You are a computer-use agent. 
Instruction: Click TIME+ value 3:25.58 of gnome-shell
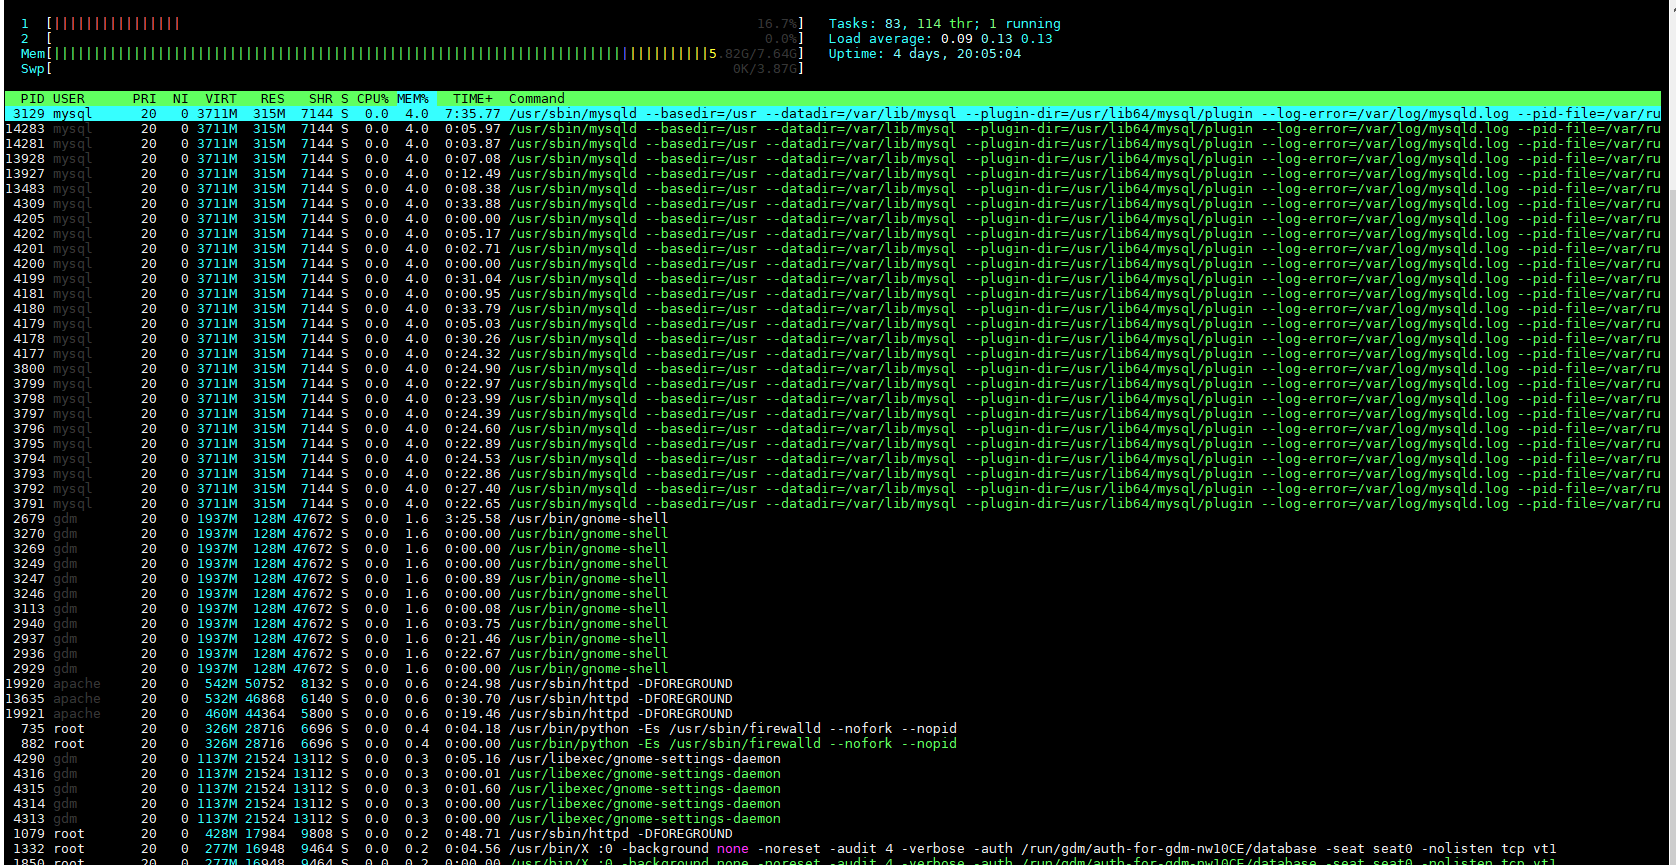473,519
